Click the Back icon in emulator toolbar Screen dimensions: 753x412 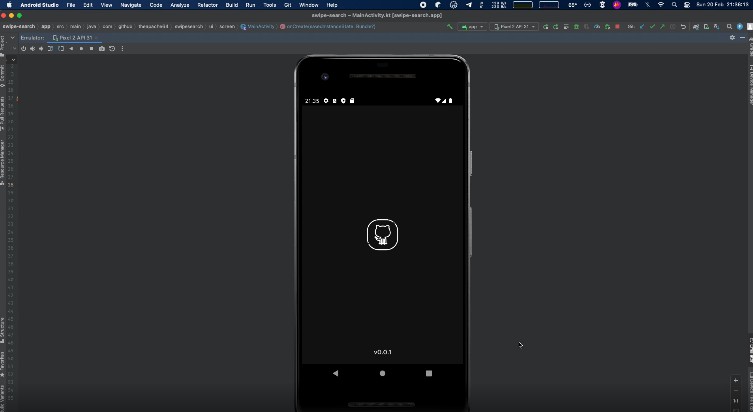tap(71, 48)
